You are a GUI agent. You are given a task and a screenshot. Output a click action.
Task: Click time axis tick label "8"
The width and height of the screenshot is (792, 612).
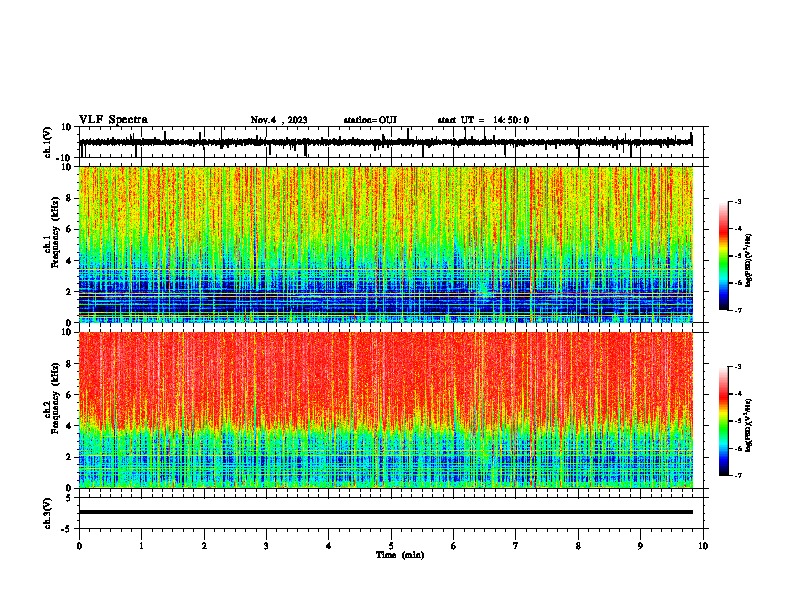pyautogui.click(x=578, y=546)
